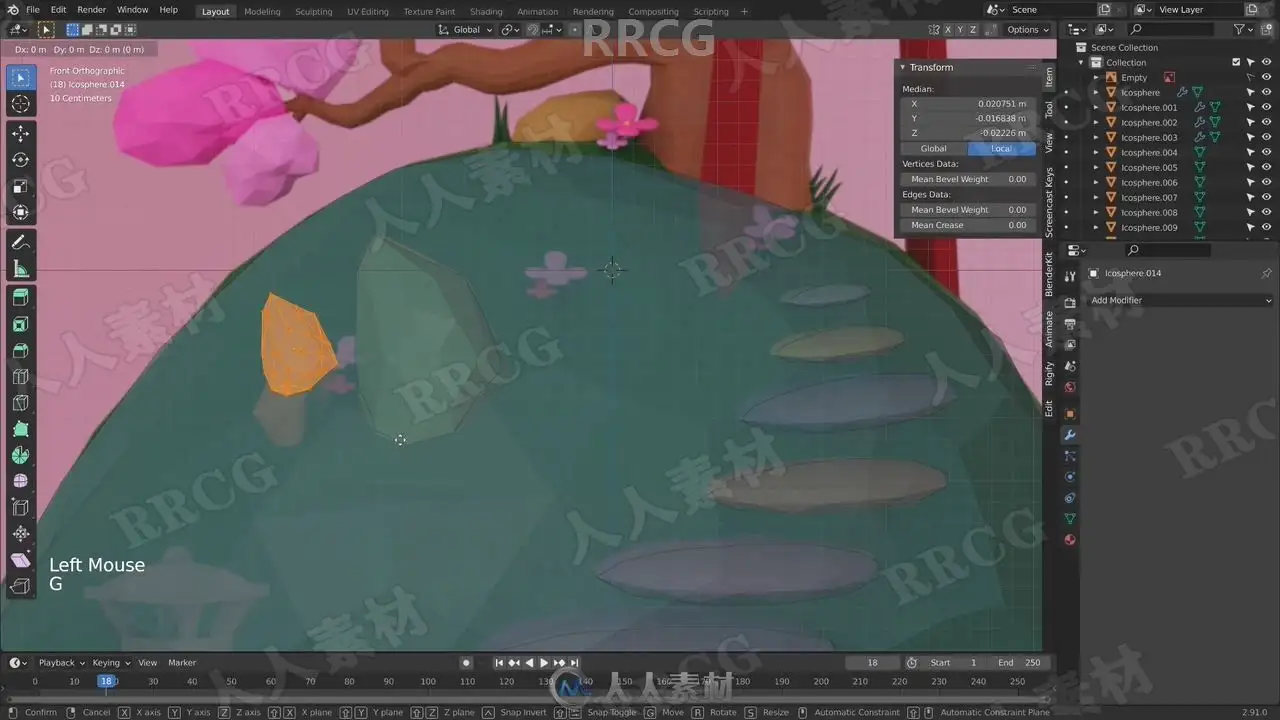The image size is (1280, 720).
Task: Select the Select Box tool
Action: (21, 78)
